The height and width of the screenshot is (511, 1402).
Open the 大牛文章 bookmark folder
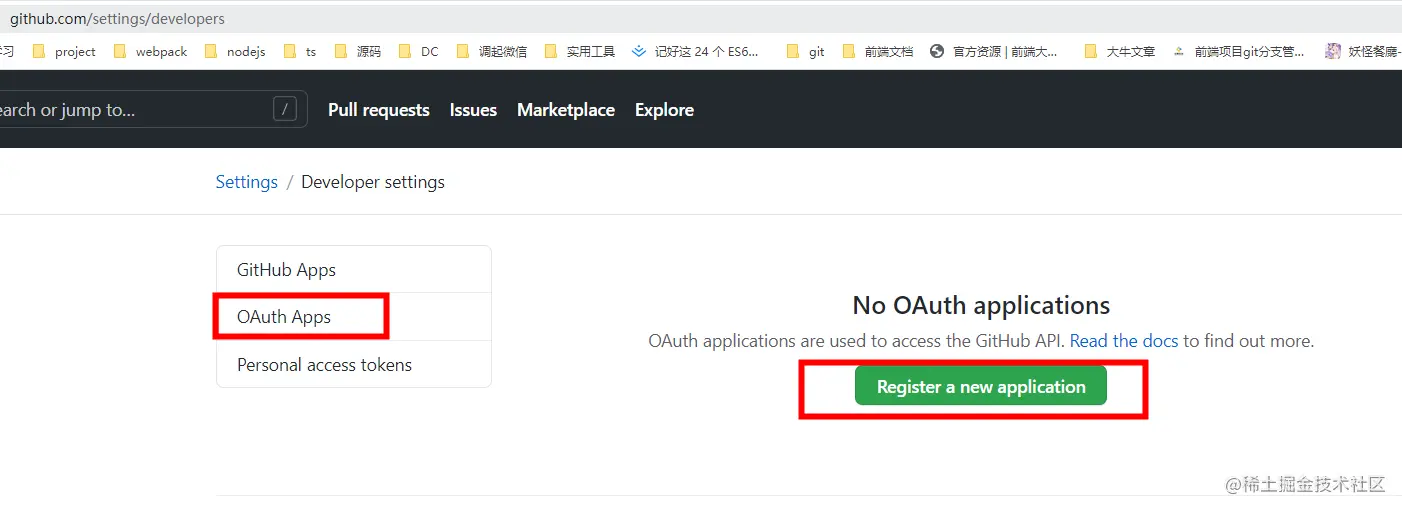pos(1120,51)
